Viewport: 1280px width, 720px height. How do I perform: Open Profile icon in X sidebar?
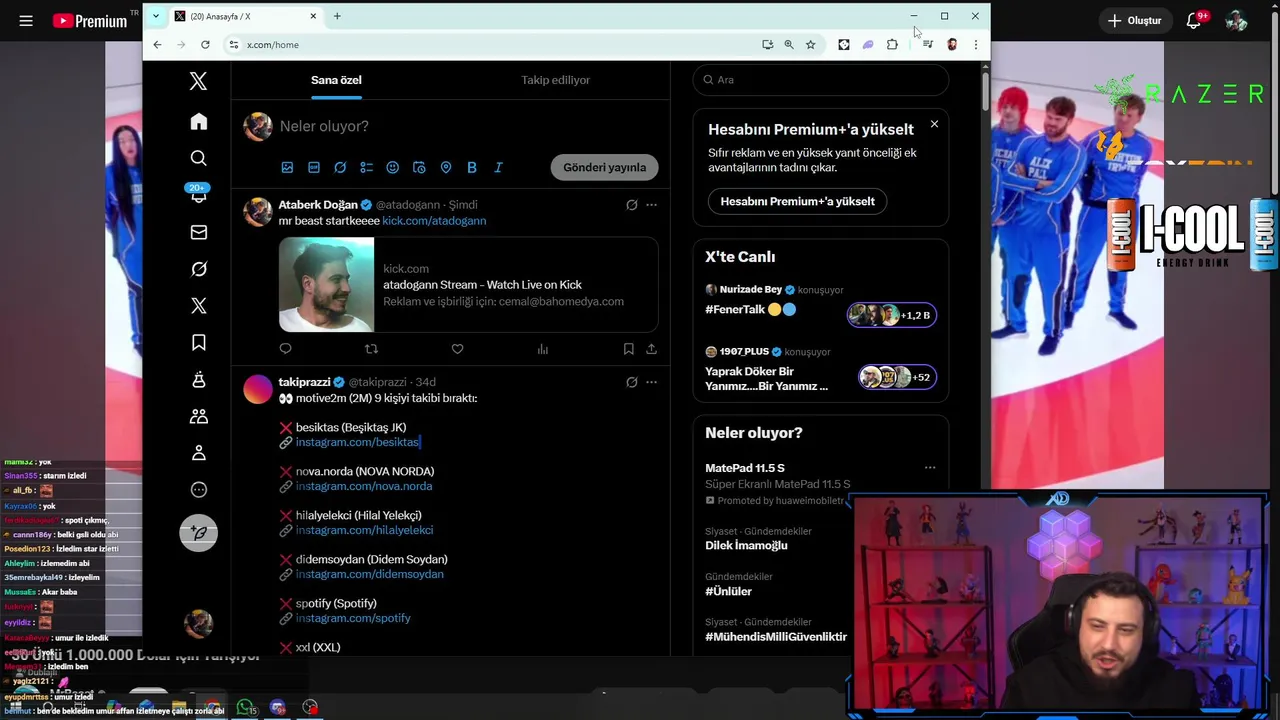pos(199,453)
